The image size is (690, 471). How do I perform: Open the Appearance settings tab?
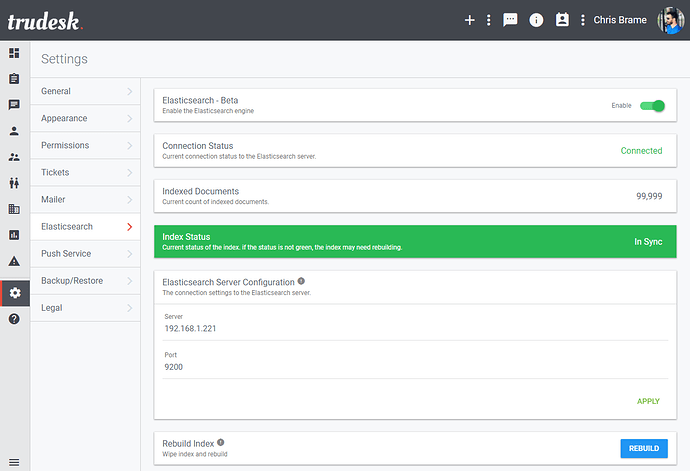85,118
